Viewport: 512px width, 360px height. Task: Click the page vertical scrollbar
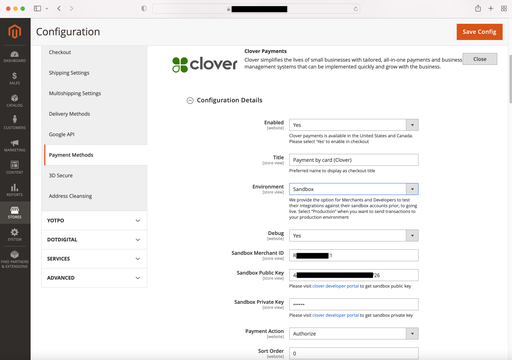[x=510, y=79]
